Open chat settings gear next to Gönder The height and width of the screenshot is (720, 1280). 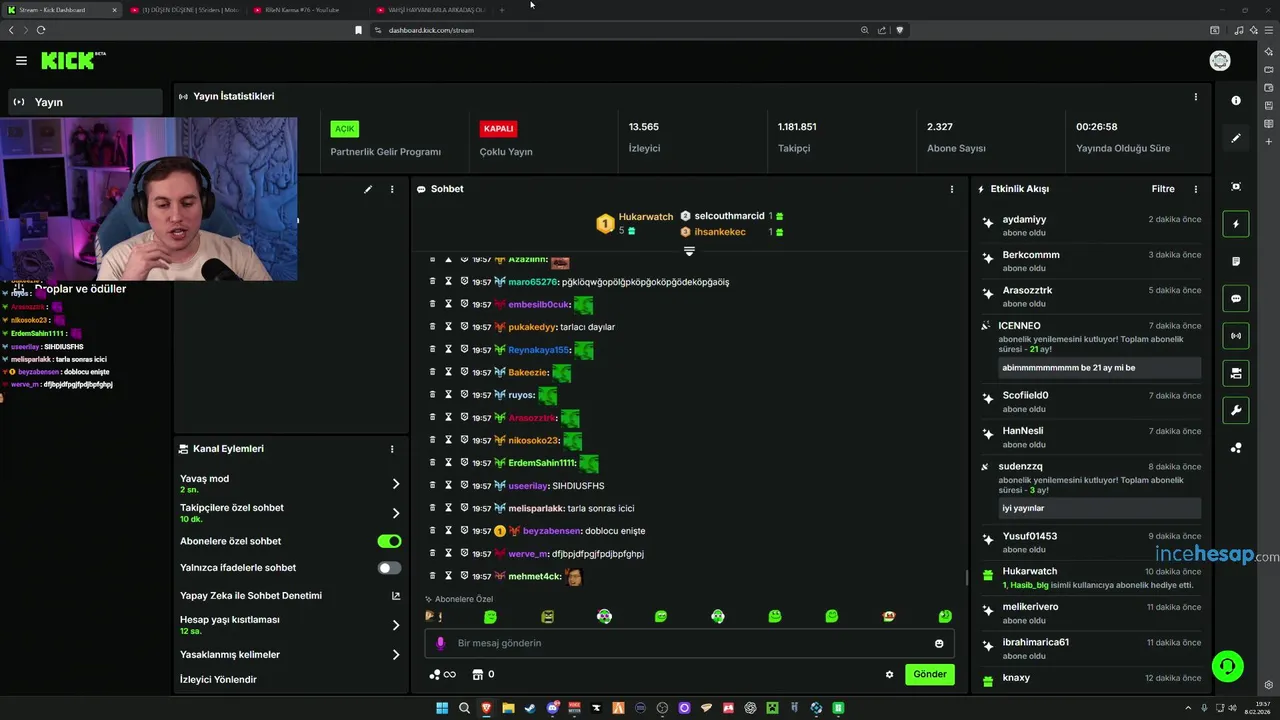[x=889, y=674]
